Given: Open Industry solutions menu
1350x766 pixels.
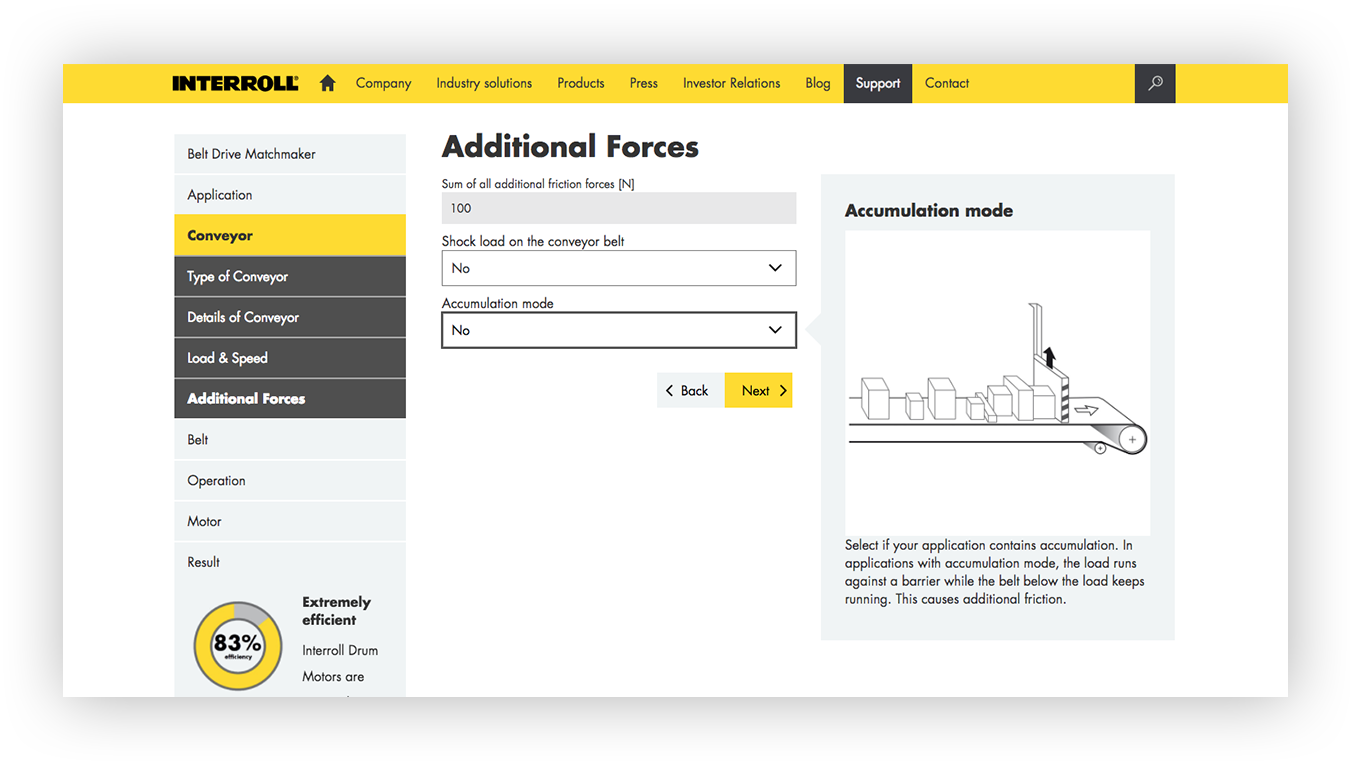Looking at the screenshot, I should (x=484, y=84).
